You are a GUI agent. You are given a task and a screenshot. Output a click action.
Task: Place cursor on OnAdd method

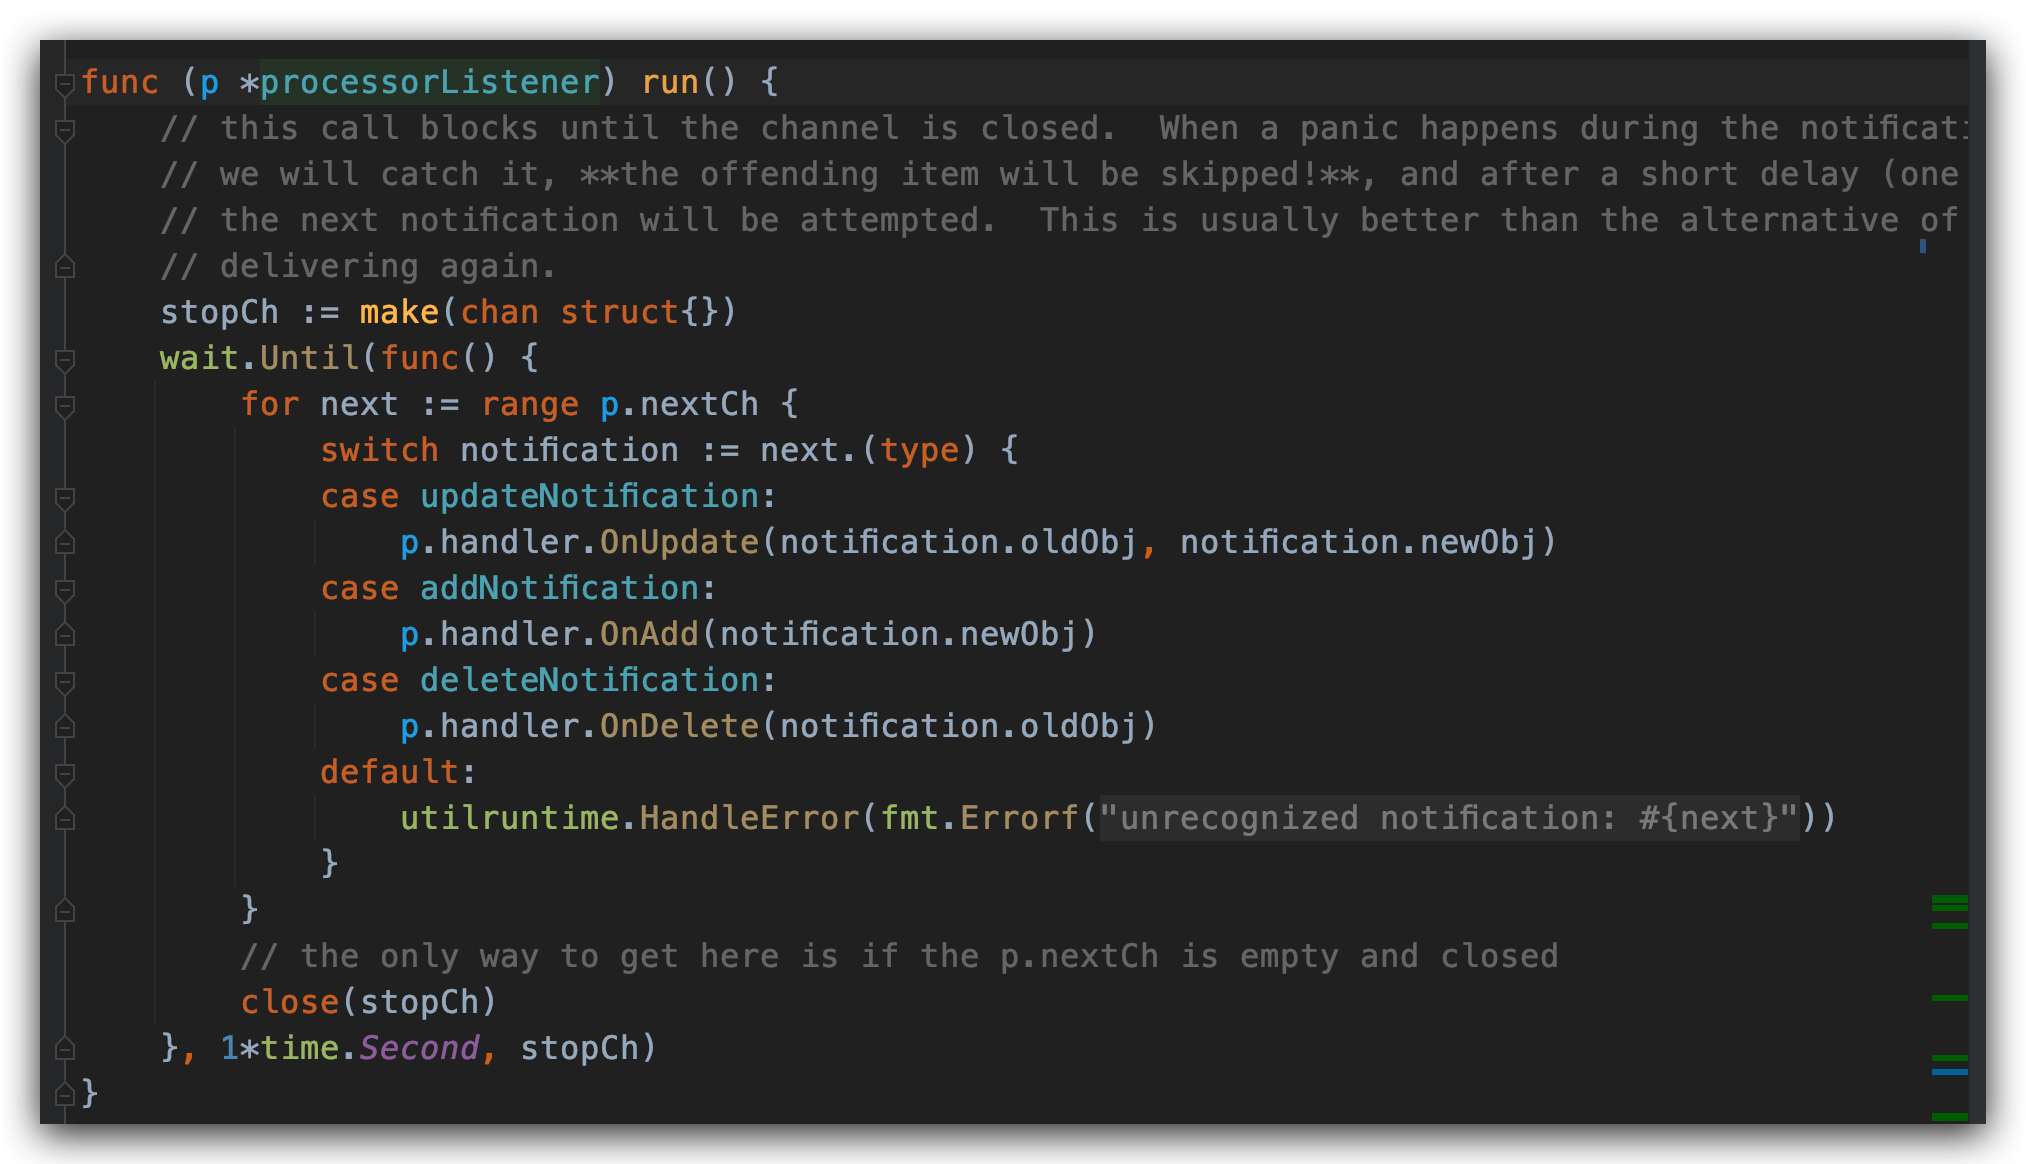coord(649,634)
